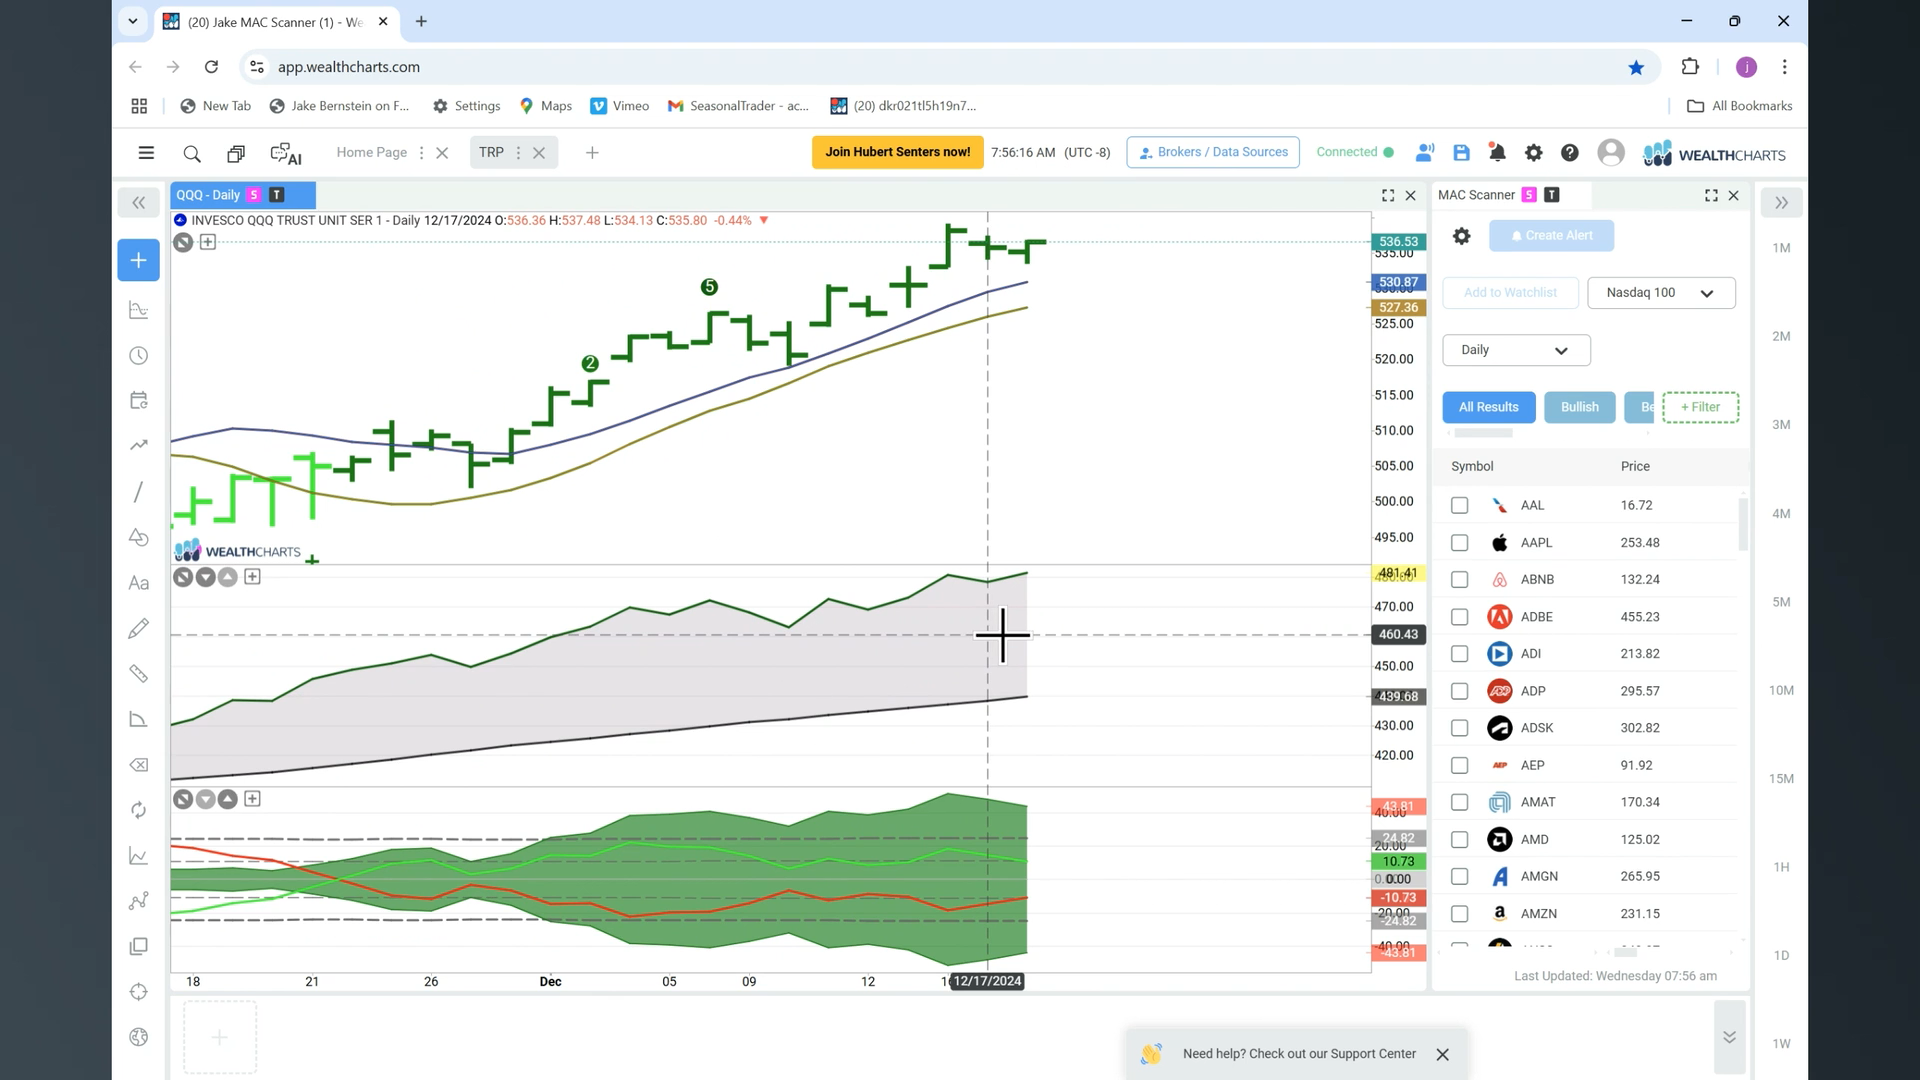Tick the ADI checkbox
This screenshot has width=1920, height=1080.
pos(1460,654)
